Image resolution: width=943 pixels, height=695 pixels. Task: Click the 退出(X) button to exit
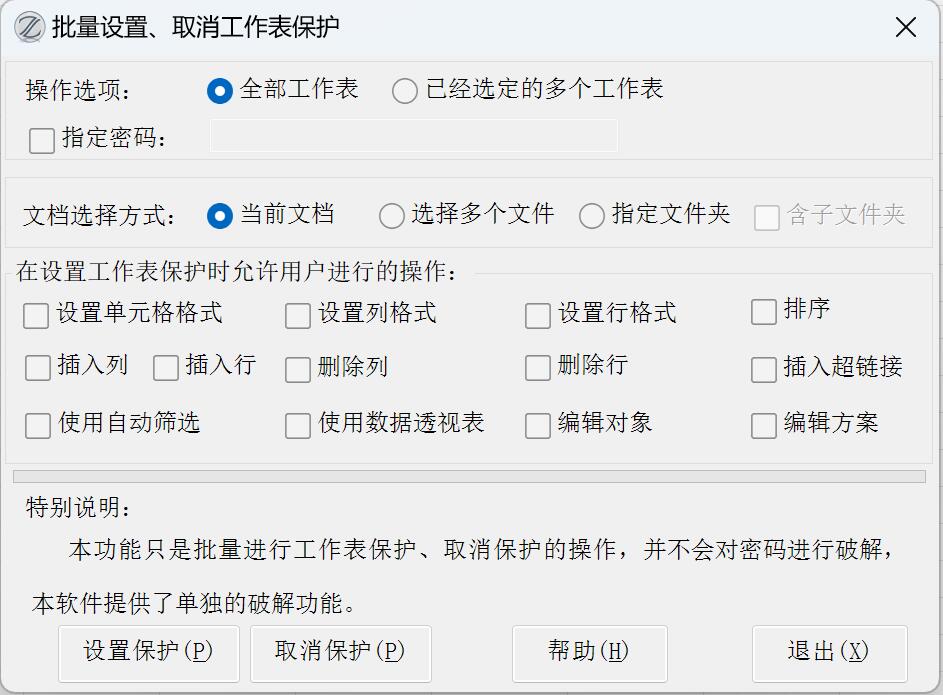(828, 652)
